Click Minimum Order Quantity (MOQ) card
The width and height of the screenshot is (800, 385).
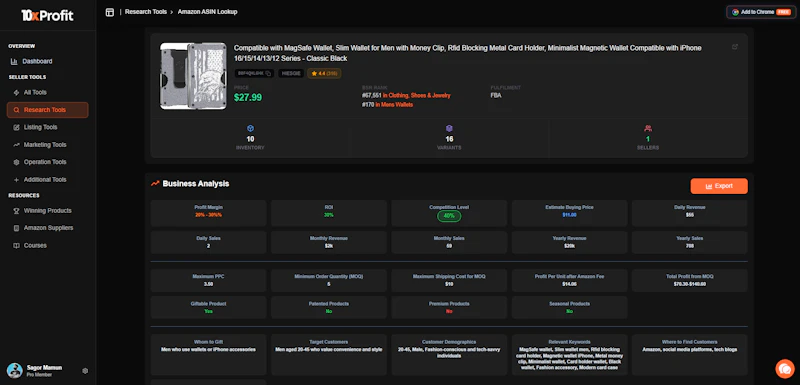(329, 280)
